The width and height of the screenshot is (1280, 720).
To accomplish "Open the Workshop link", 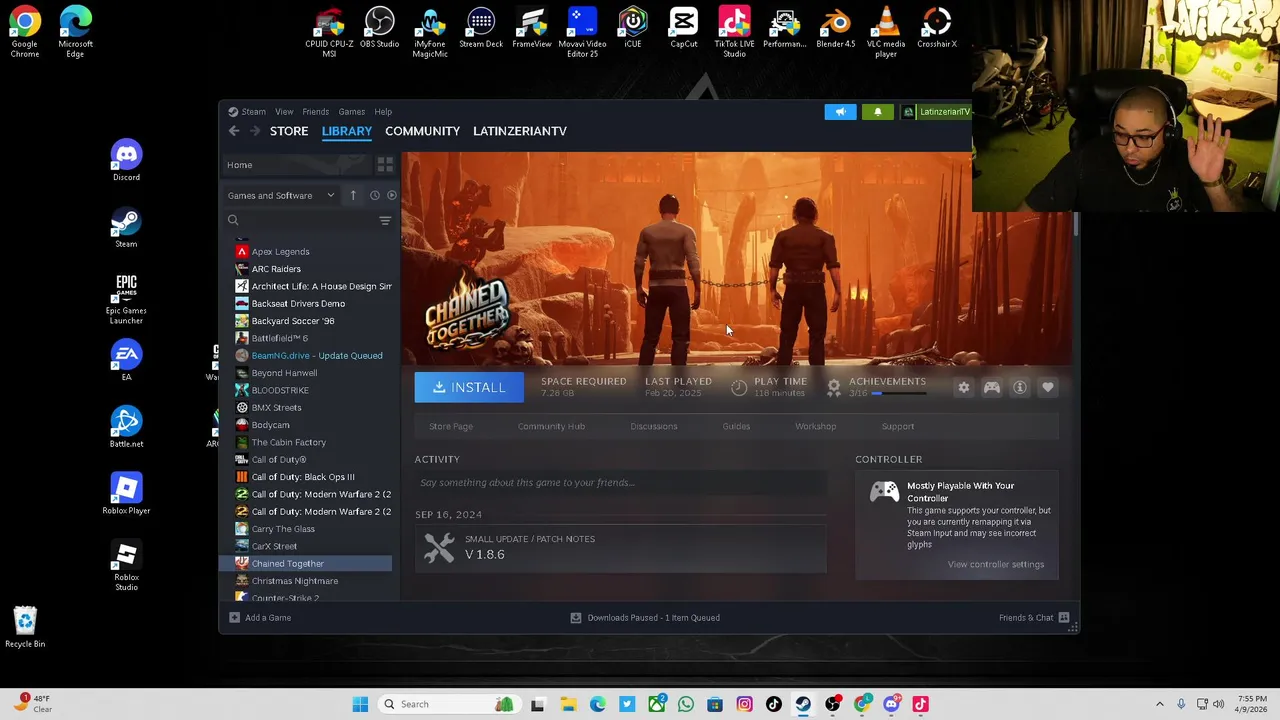I will click(815, 426).
